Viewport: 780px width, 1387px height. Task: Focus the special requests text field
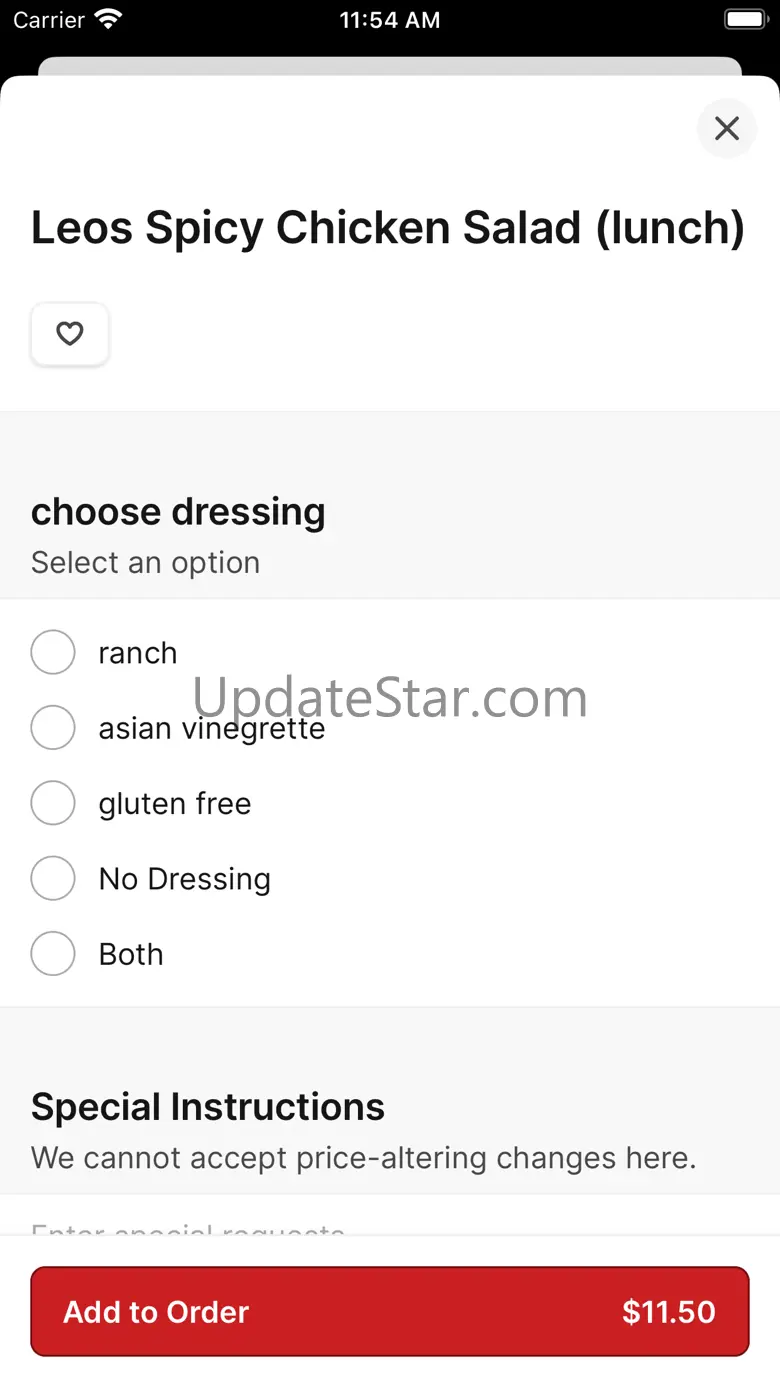tap(390, 1215)
